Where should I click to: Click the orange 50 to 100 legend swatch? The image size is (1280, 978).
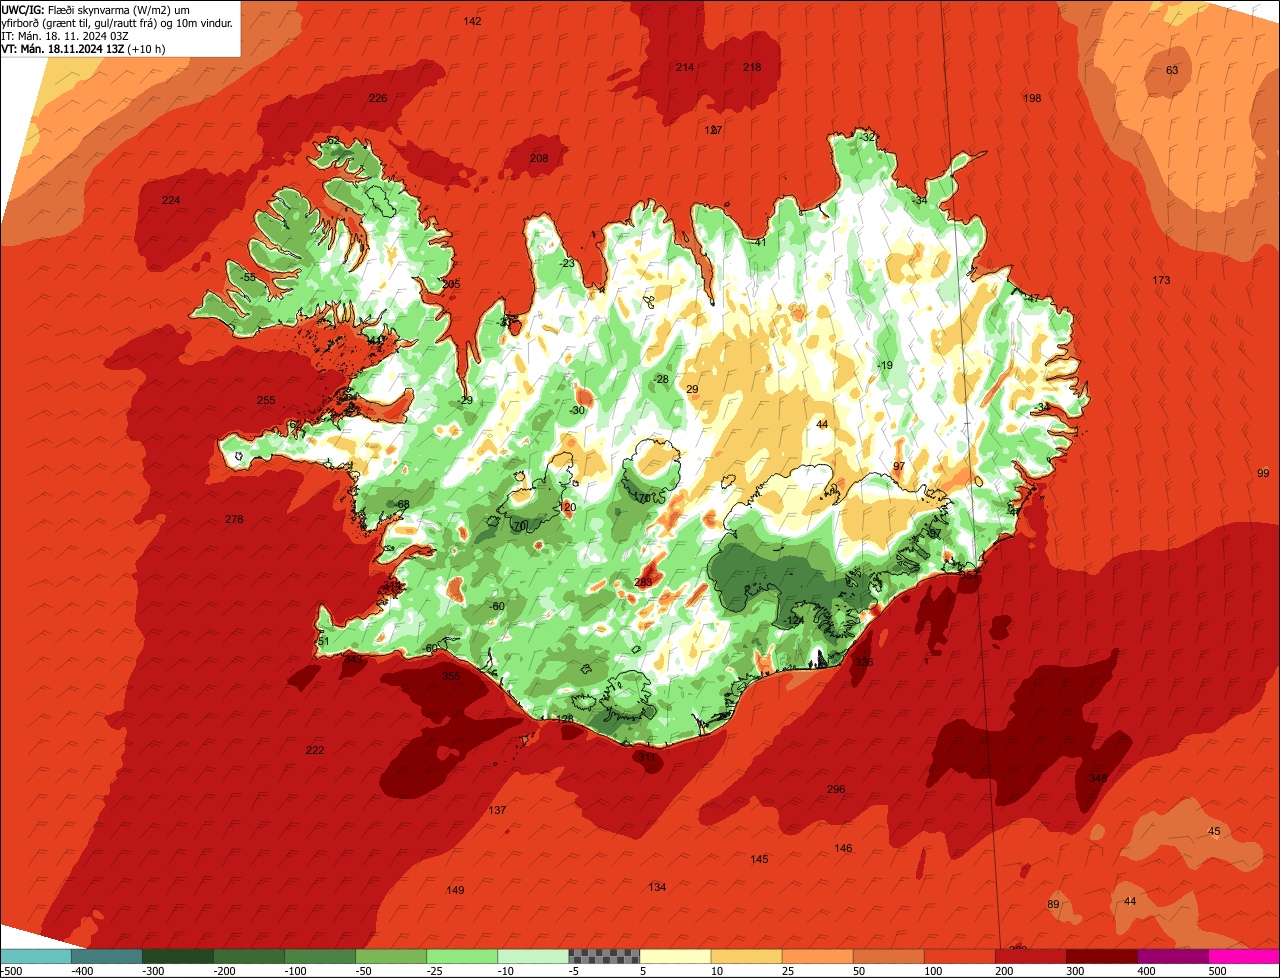point(888,956)
